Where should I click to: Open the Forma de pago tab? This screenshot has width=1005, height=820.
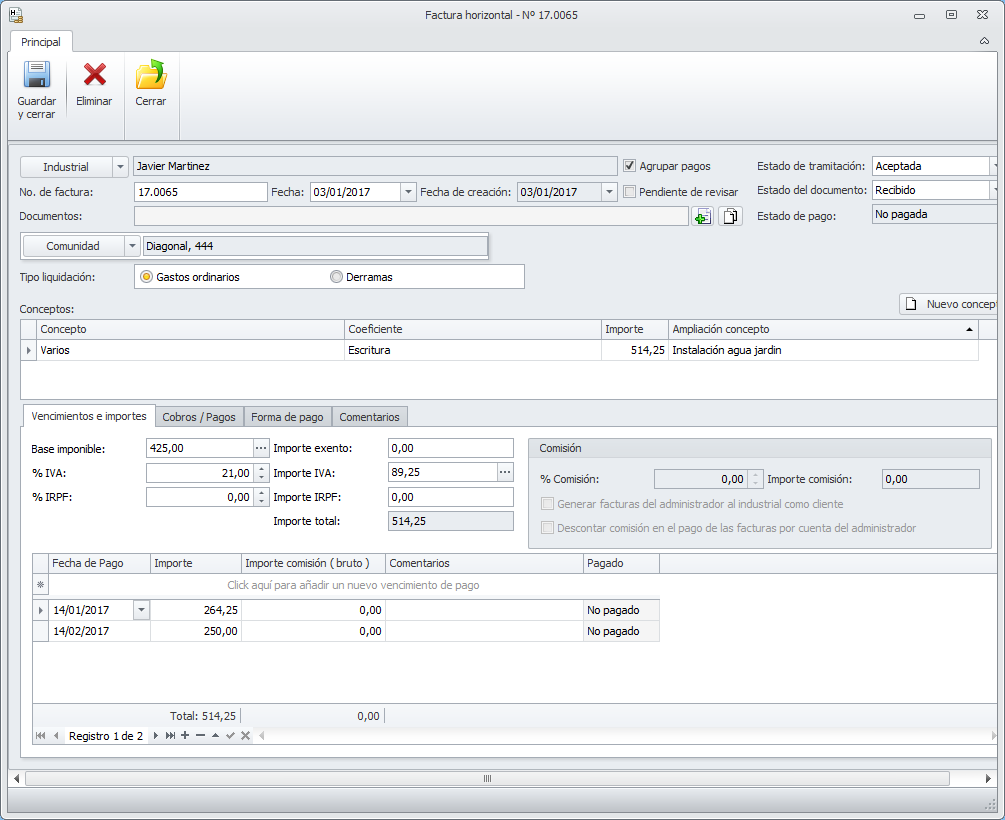click(287, 417)
